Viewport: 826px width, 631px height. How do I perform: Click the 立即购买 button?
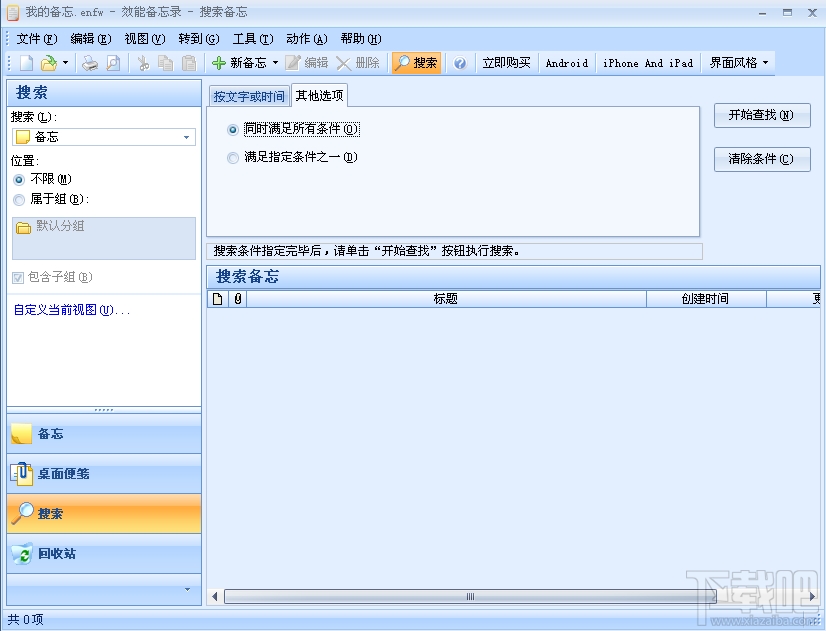[506, 63]
